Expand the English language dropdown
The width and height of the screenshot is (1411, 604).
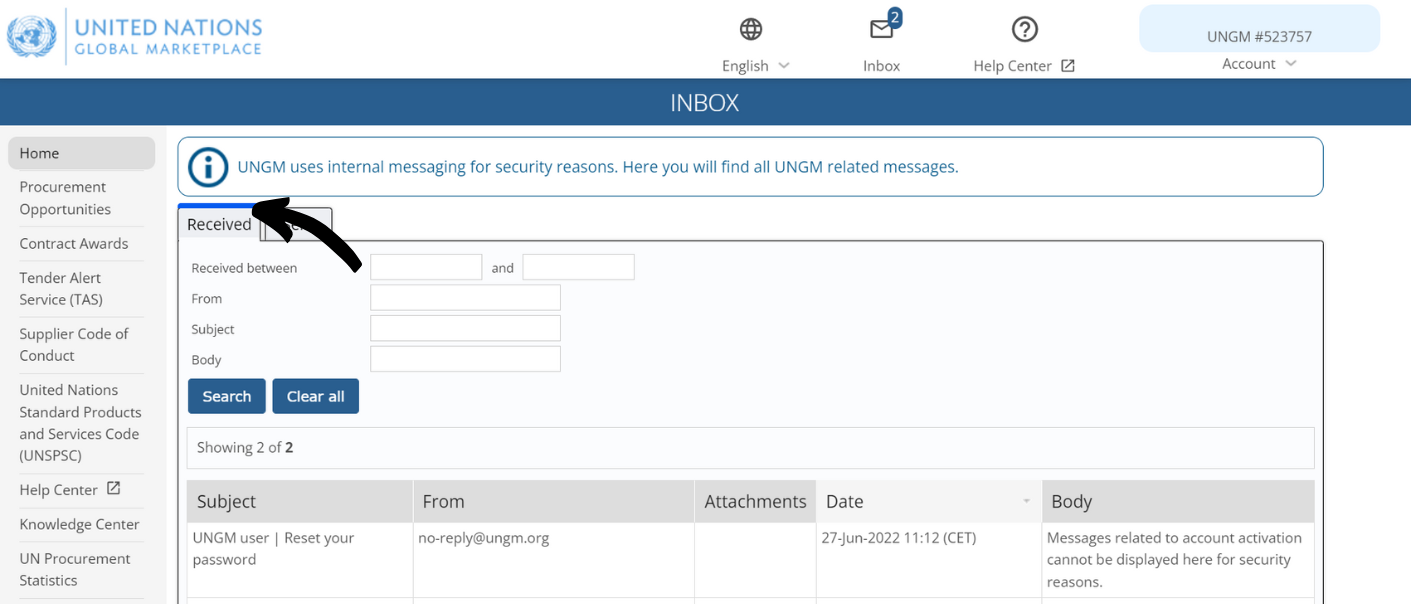756,66
